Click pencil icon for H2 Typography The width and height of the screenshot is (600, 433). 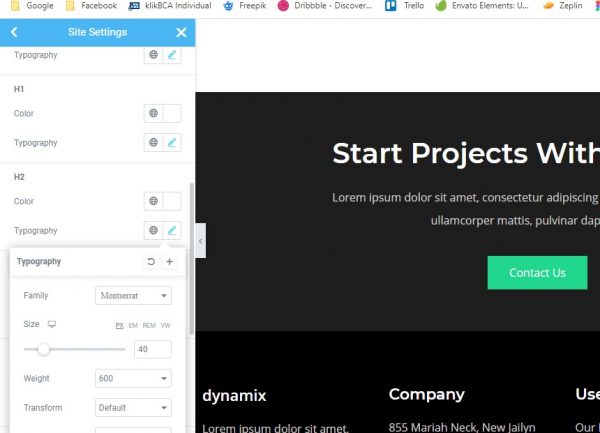tap(172, 231)
